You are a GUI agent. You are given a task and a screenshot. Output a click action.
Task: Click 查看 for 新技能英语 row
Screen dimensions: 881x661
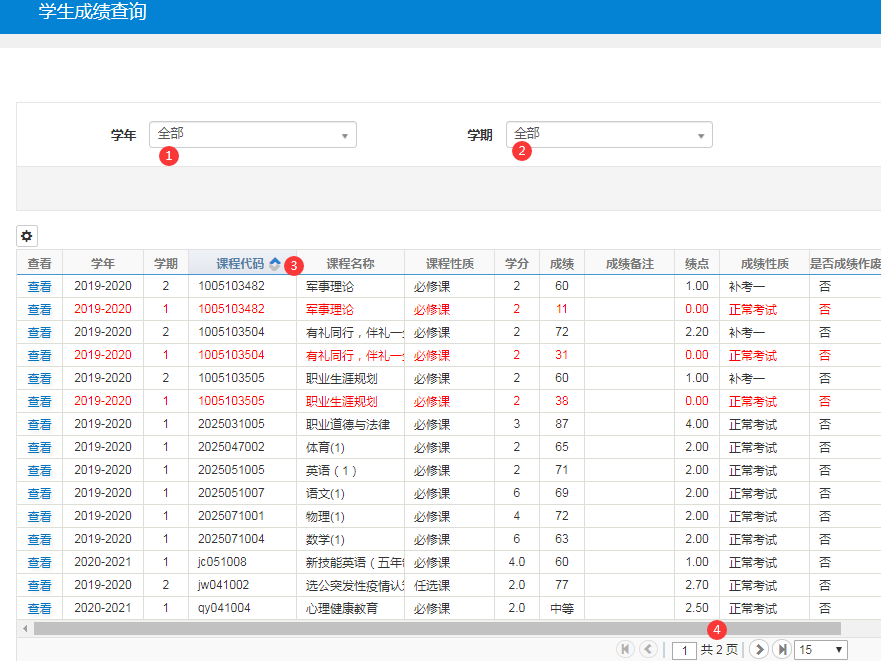[39, 563]
